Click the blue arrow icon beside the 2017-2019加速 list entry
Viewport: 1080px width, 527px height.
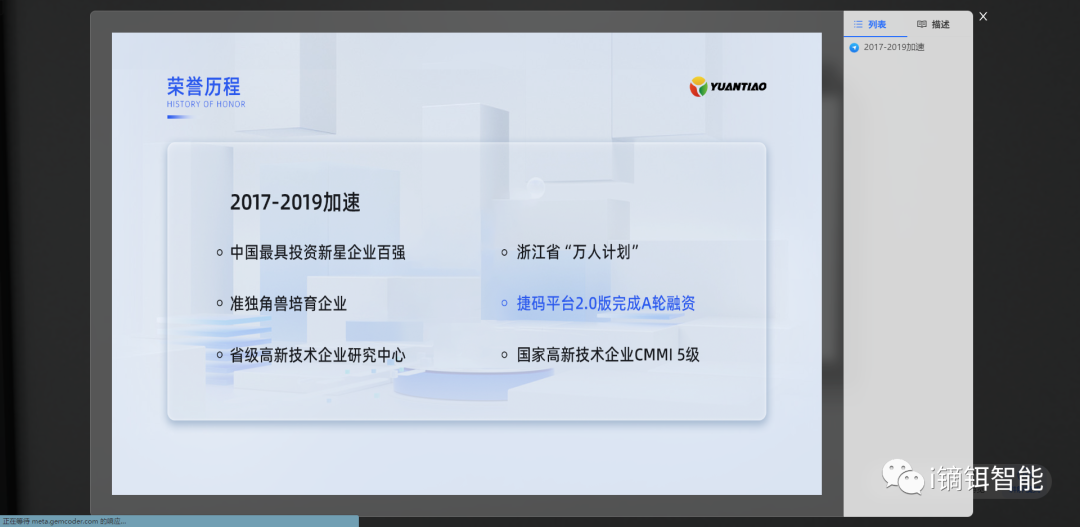click(854, 47)
